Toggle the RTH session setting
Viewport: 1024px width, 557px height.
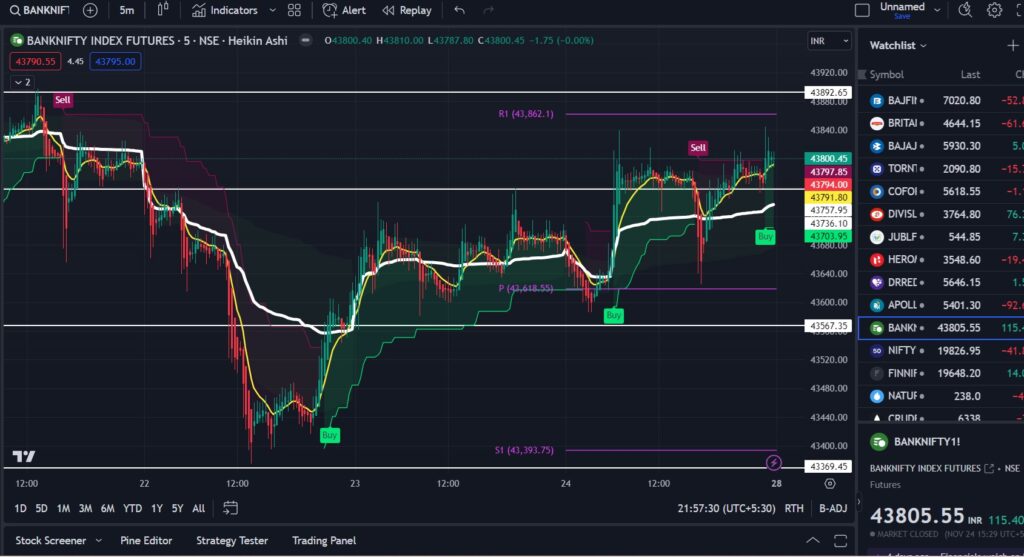pos(793,509)
